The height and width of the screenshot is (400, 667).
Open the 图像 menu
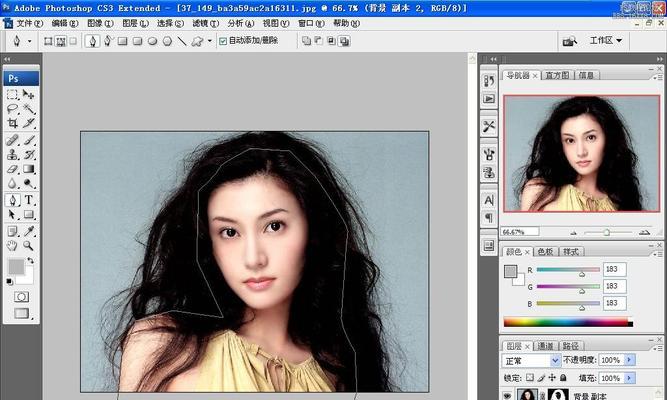(100, 23)
